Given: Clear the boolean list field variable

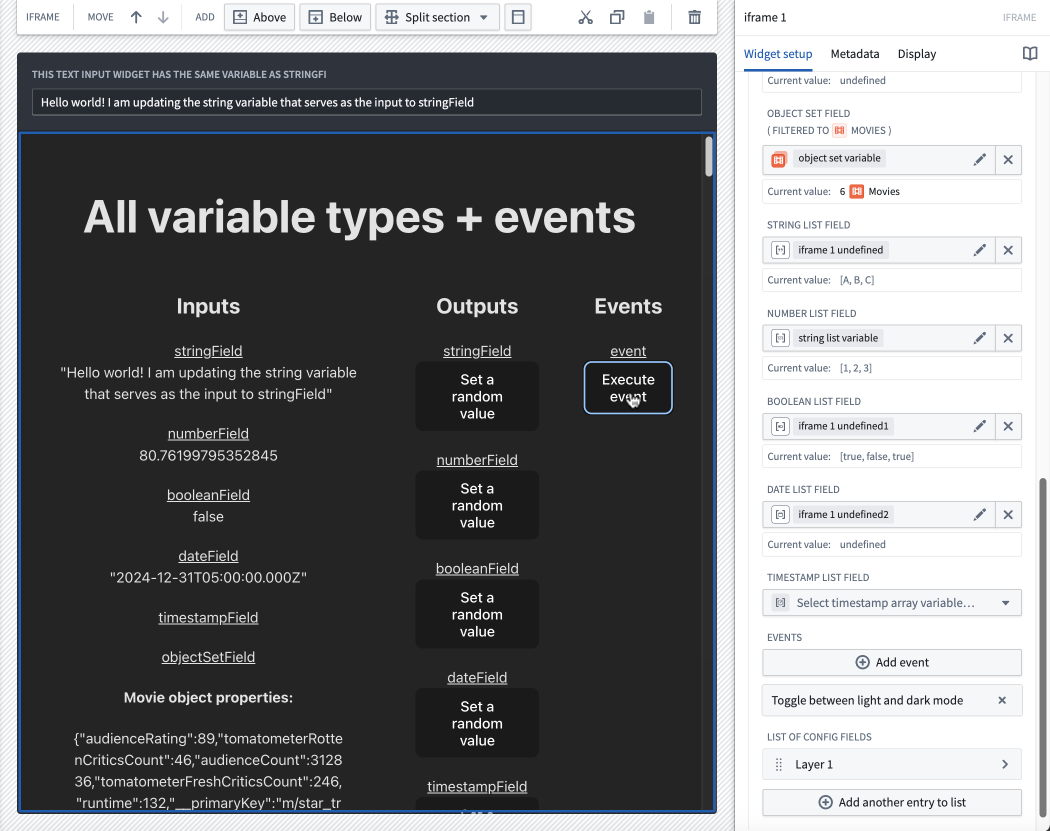Looking at the screenshot, I should pyautogui.click(x=1008, y=425).
